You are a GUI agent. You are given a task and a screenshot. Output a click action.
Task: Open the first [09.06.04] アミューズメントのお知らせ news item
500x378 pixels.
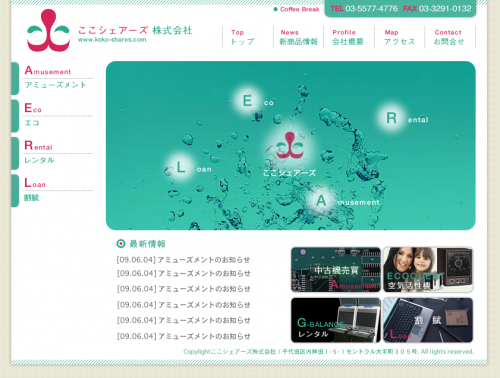tap(183, 260)
